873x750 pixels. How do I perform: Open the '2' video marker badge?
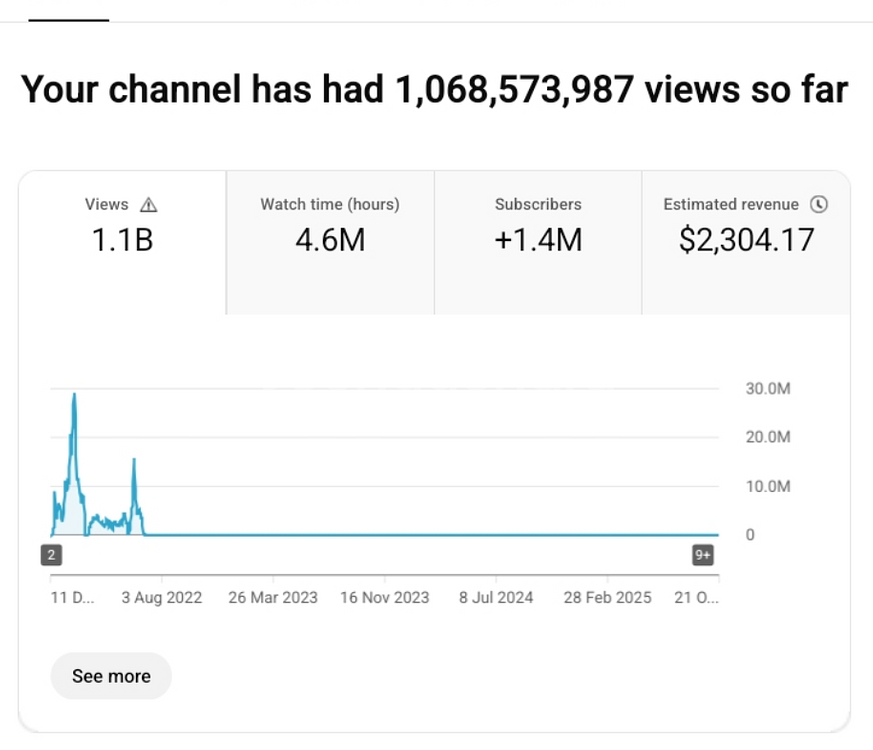click(x=51, y=555)
